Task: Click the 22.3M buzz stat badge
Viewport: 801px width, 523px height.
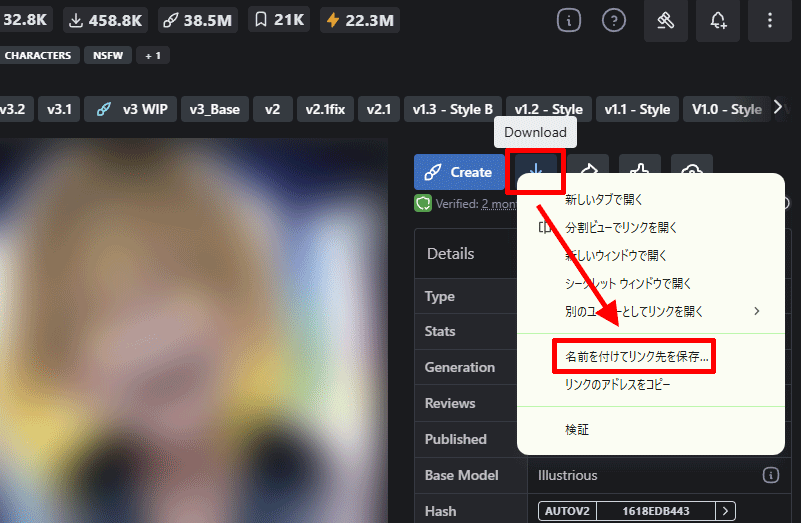Action: click(x=360, y=20)
